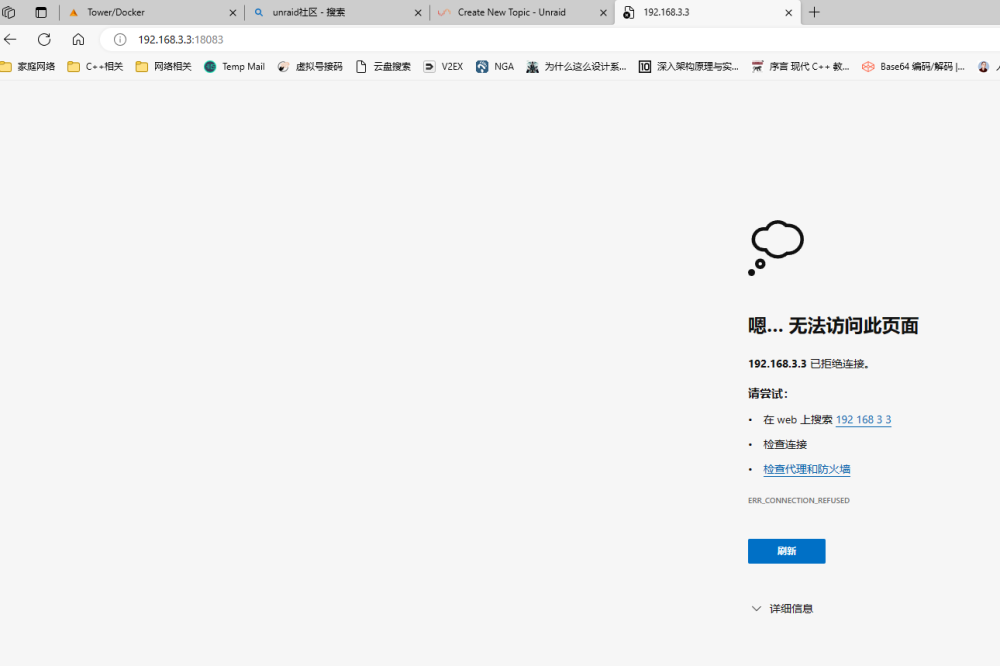Click the 嗯... 无法访问此页面 heading

pos(833,326)
